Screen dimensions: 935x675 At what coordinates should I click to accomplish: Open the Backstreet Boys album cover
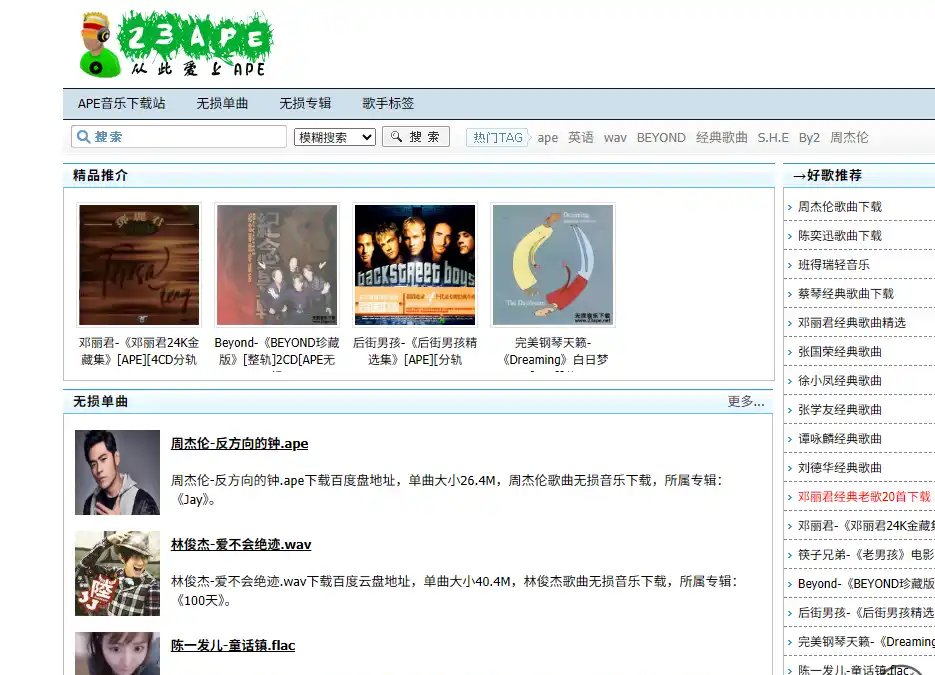click(x=415, y=265)
